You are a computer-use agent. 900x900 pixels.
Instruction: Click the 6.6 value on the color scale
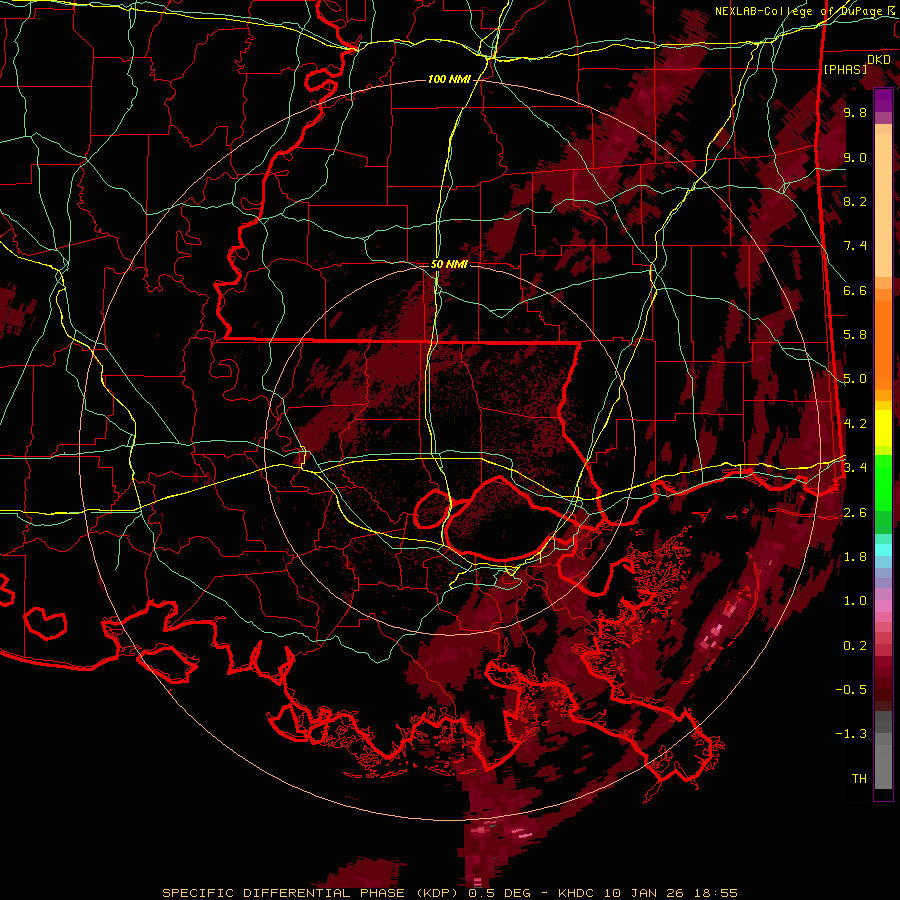pos(855,290)
